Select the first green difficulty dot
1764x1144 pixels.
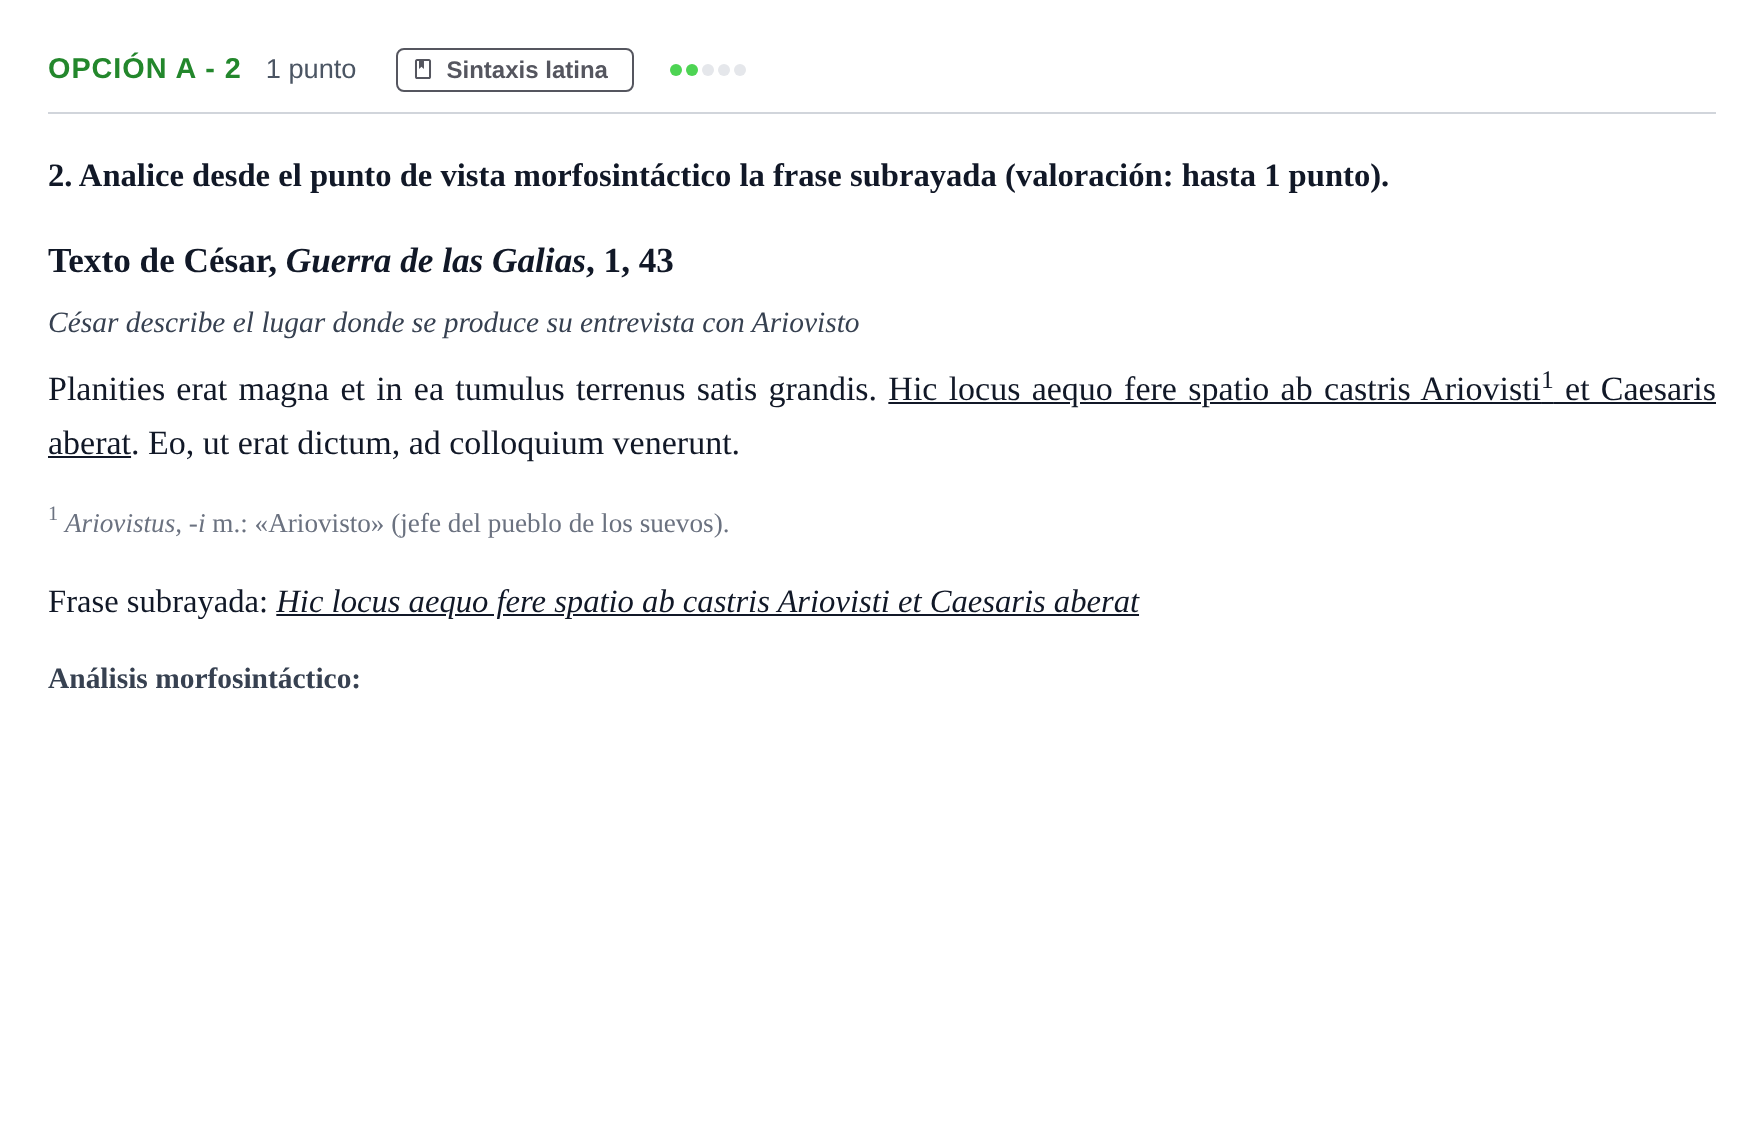click(676, 70)
